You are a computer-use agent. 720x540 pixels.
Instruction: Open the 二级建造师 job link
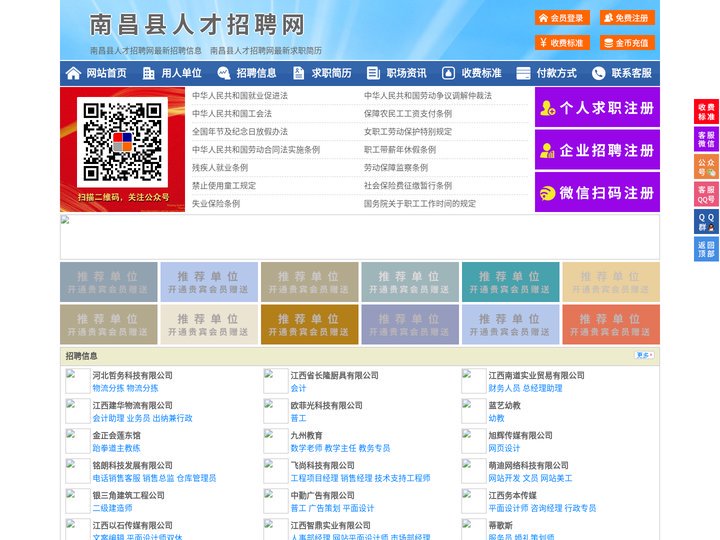(x=112, y=508)
